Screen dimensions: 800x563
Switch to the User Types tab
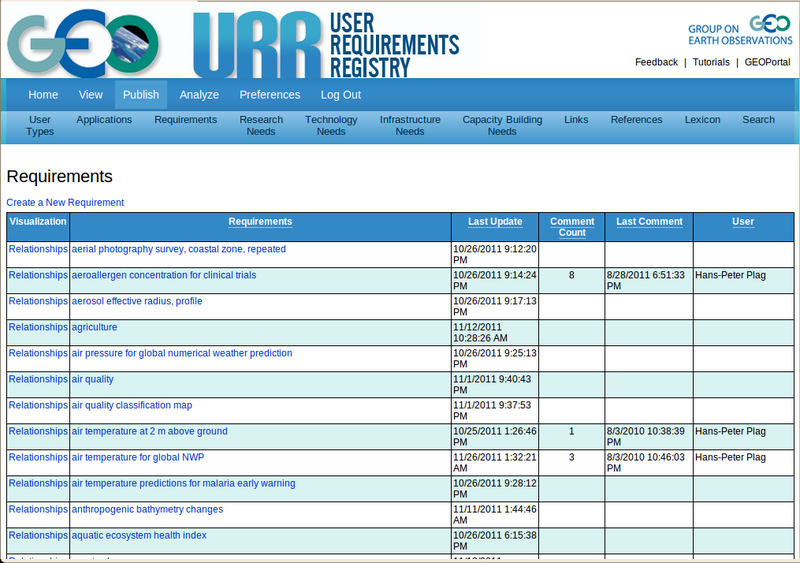coord(40,125)
